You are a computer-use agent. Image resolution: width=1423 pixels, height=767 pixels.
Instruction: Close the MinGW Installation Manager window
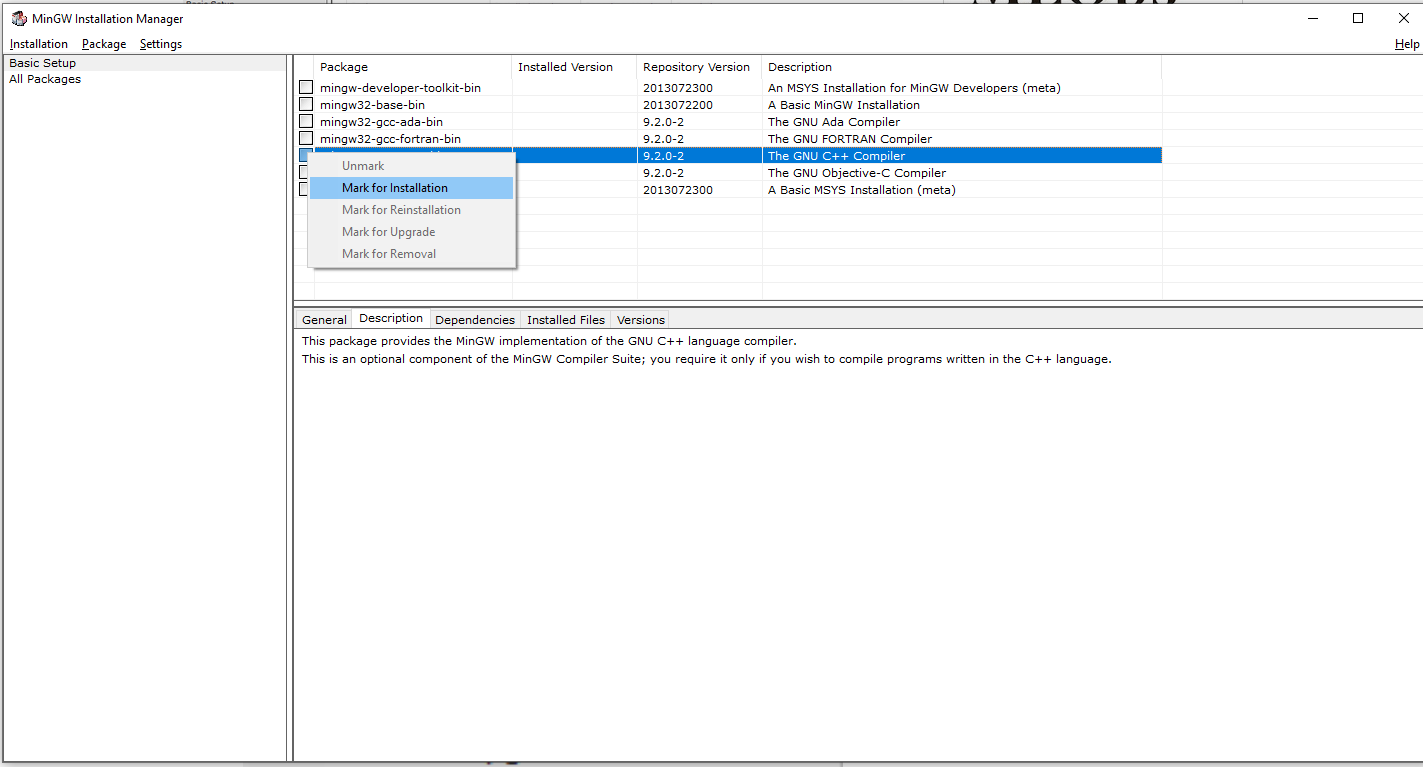click(1402, 18)
